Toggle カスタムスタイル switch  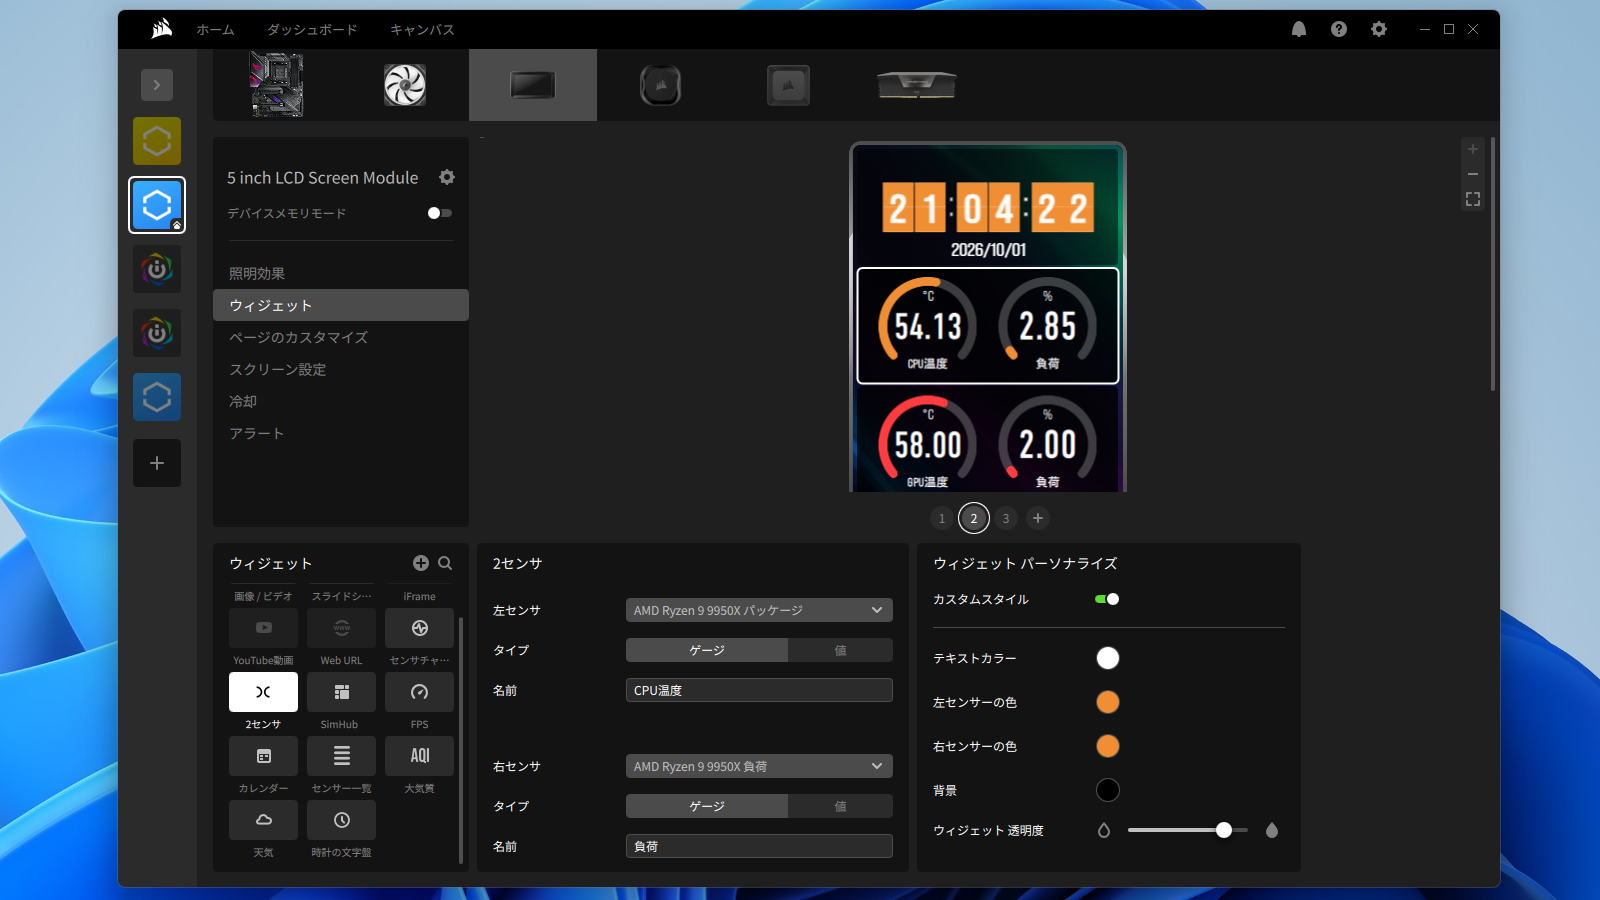[1107, 599]
